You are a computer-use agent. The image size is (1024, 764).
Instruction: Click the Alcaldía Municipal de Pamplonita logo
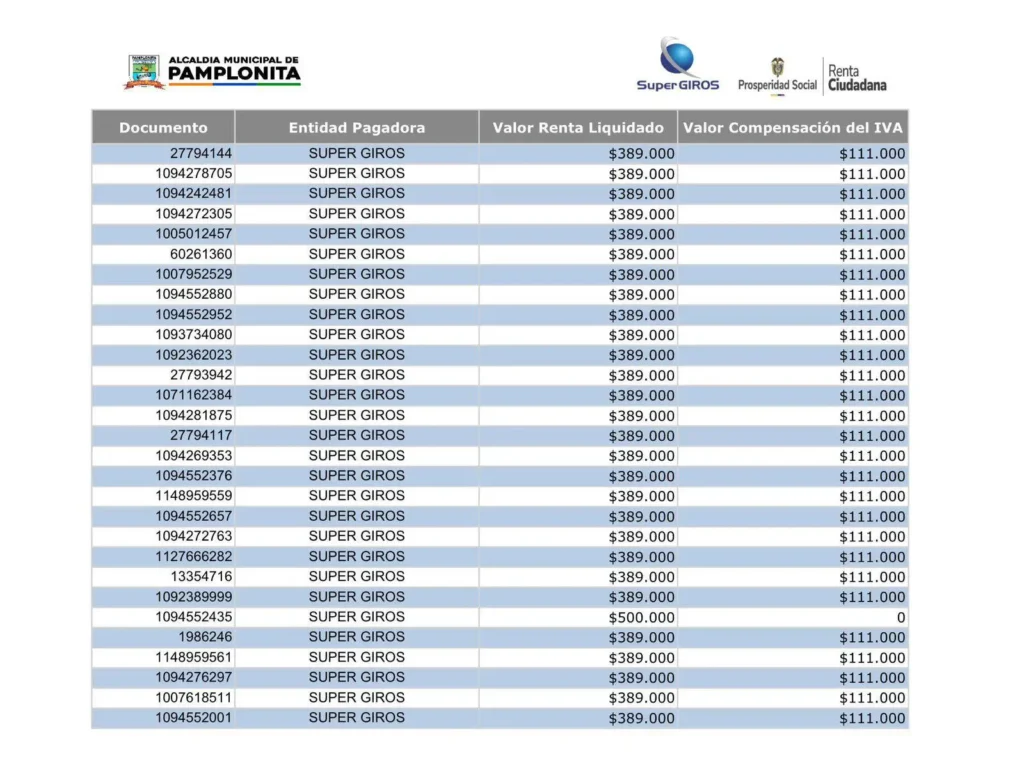point(212,71)
